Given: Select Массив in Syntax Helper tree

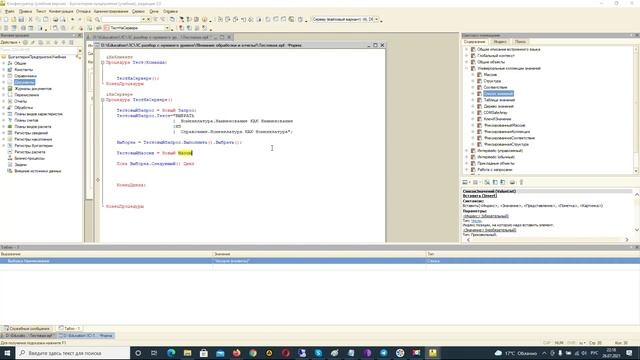Looking at the screenshot, I should 490,75.
